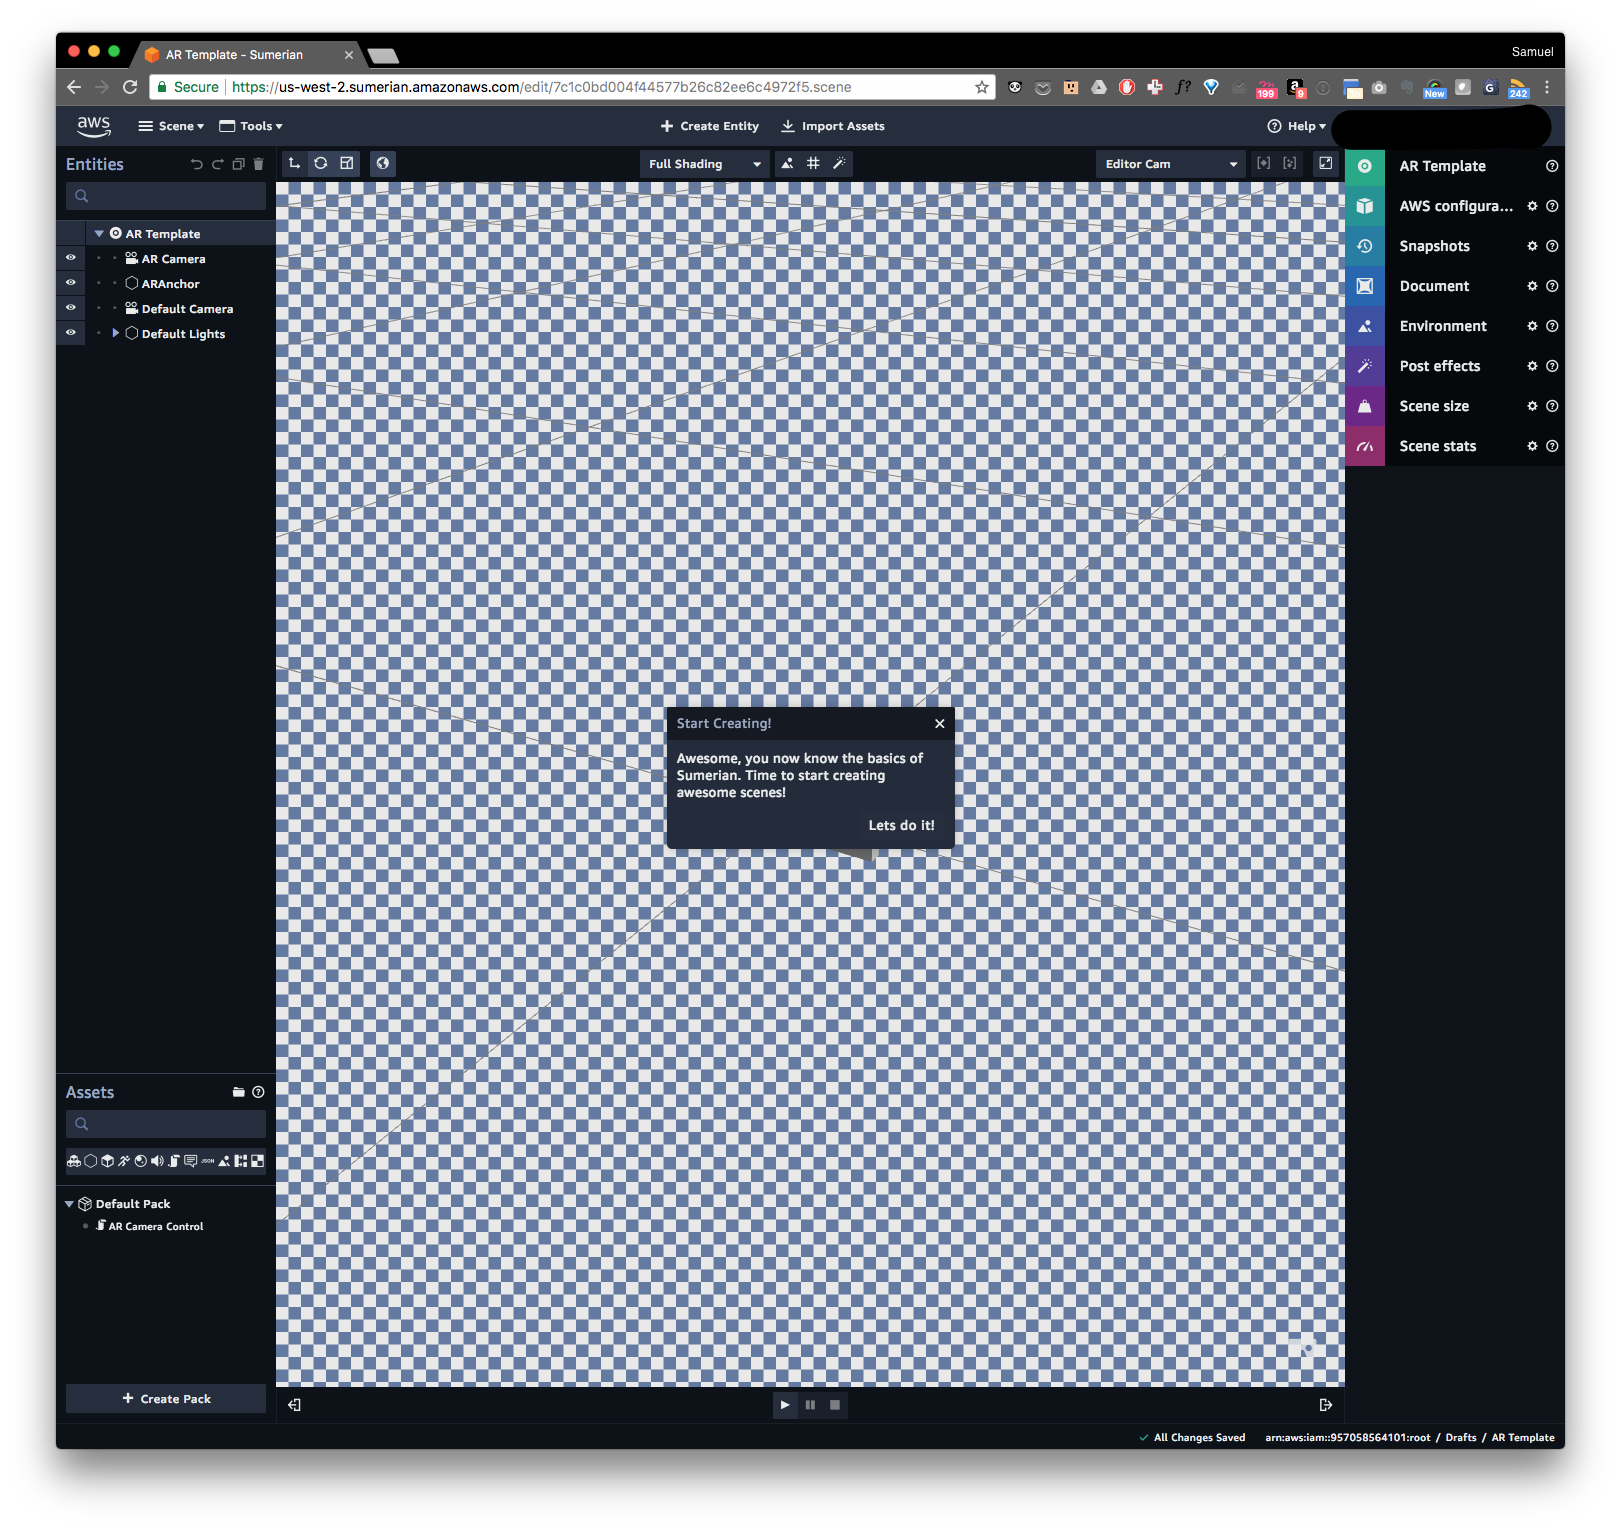The width and height of the screenshot is (1621, 1529).
Task: Expand the Document panel
Action: click(1434, 286)
